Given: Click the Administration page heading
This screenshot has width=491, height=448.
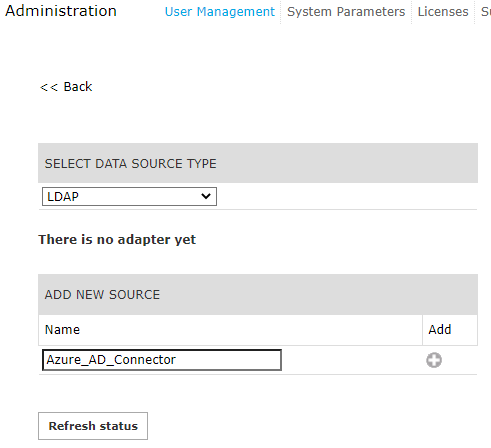Looking at the screenshot, I should click(61, 11).
